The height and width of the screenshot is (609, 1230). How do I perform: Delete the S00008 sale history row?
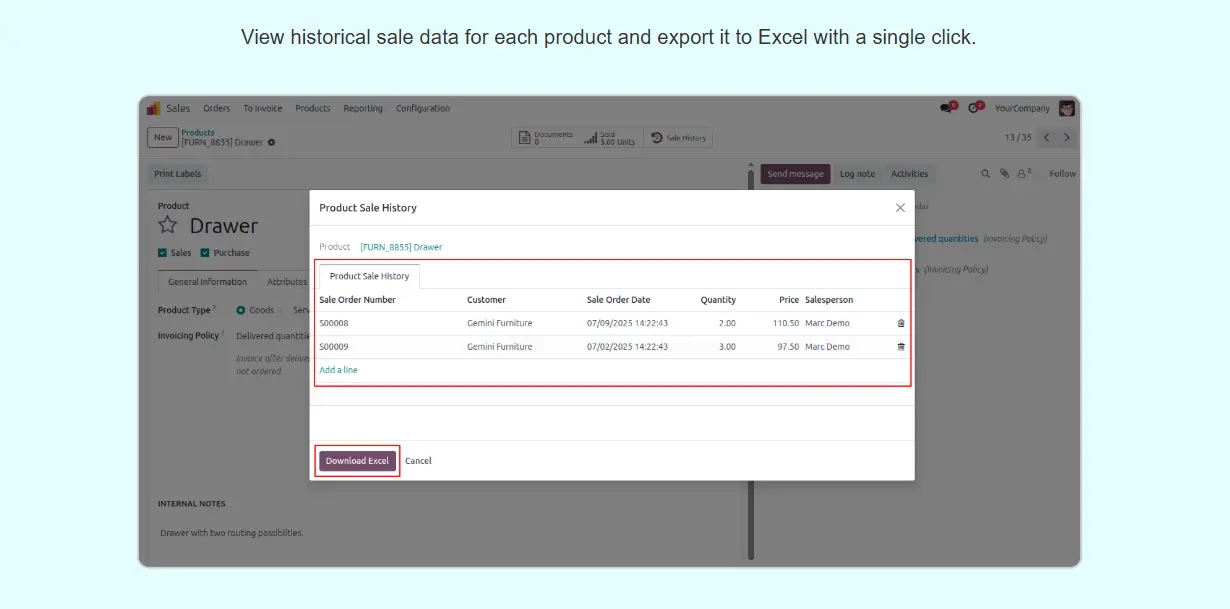[x=900, y=323]
